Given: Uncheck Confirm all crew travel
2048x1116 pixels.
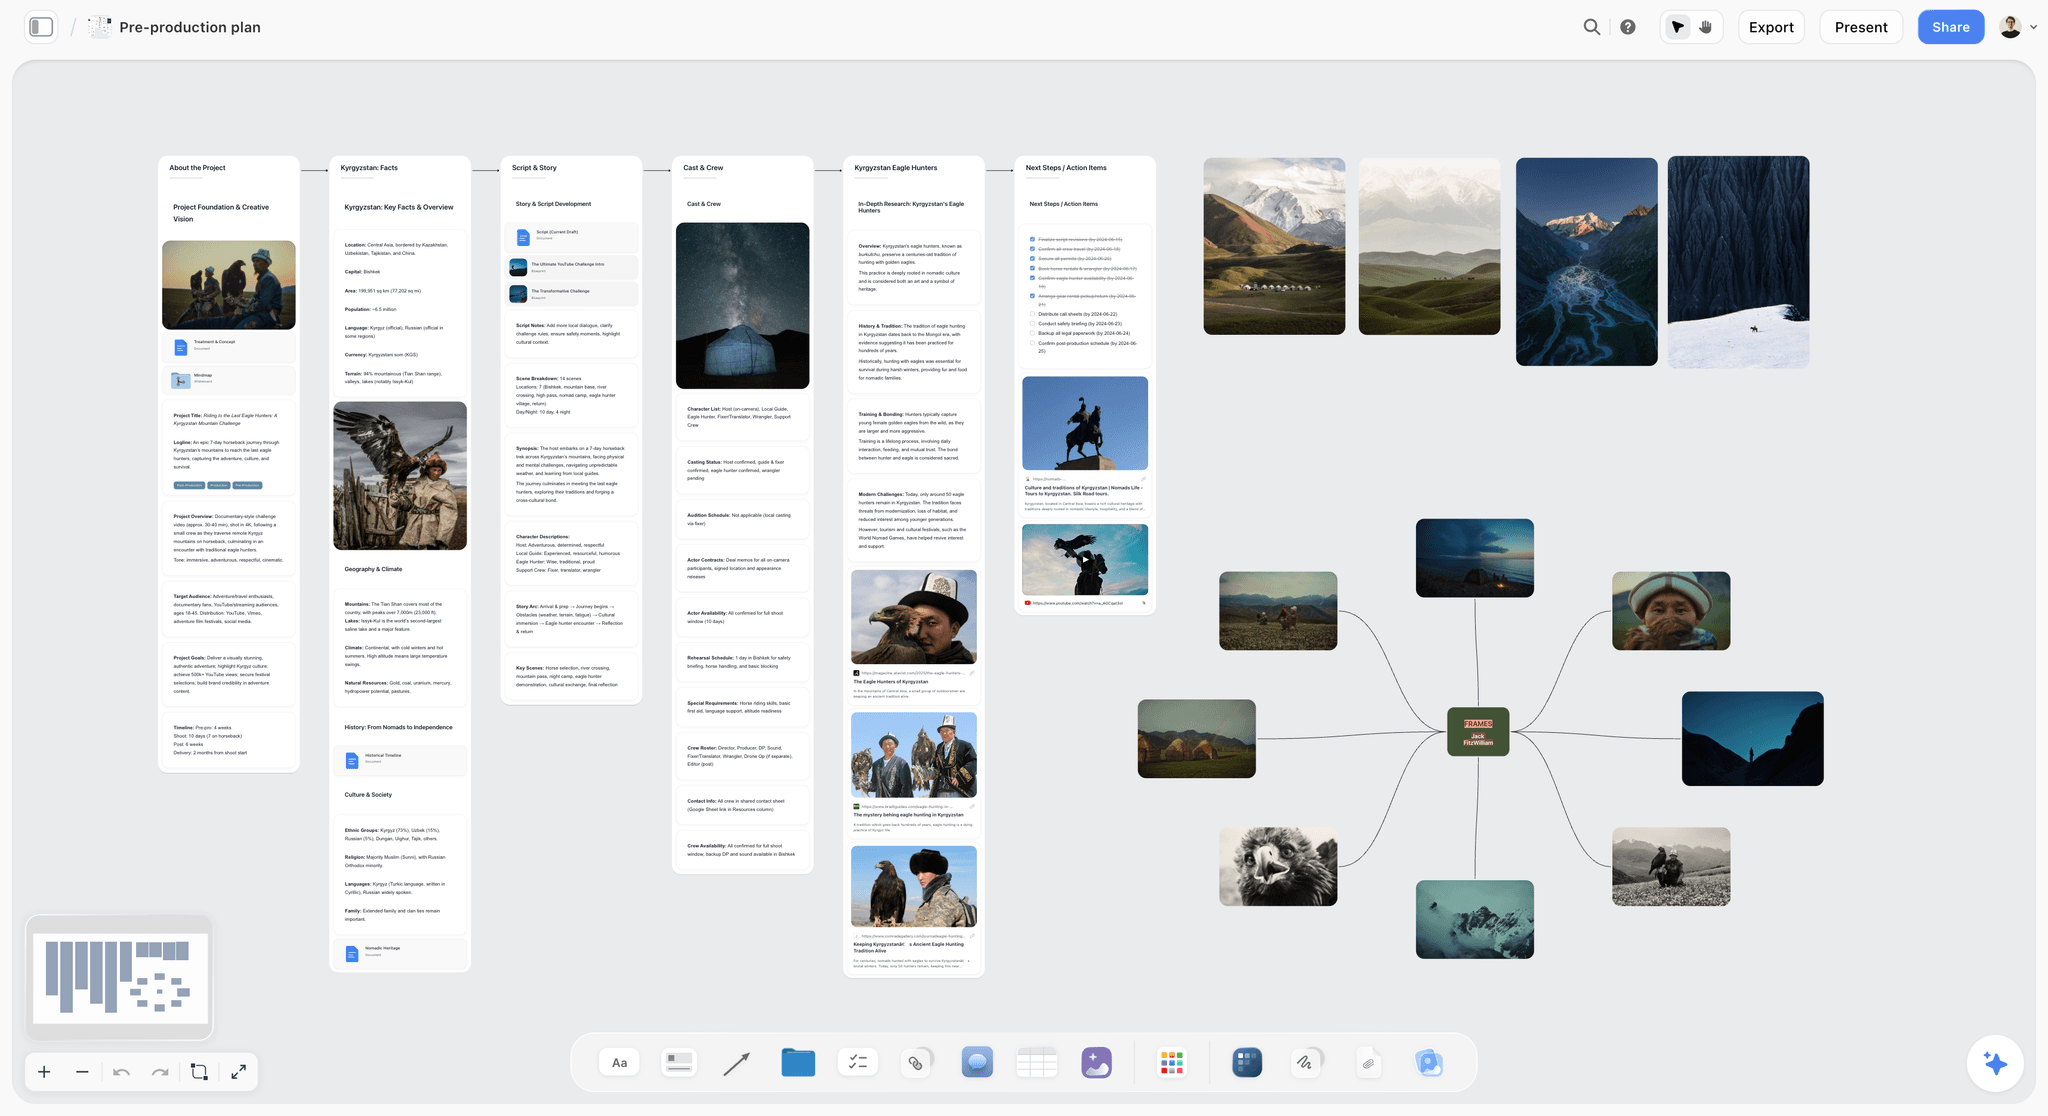Looking at the screenshot, I should pos(1032,249).
